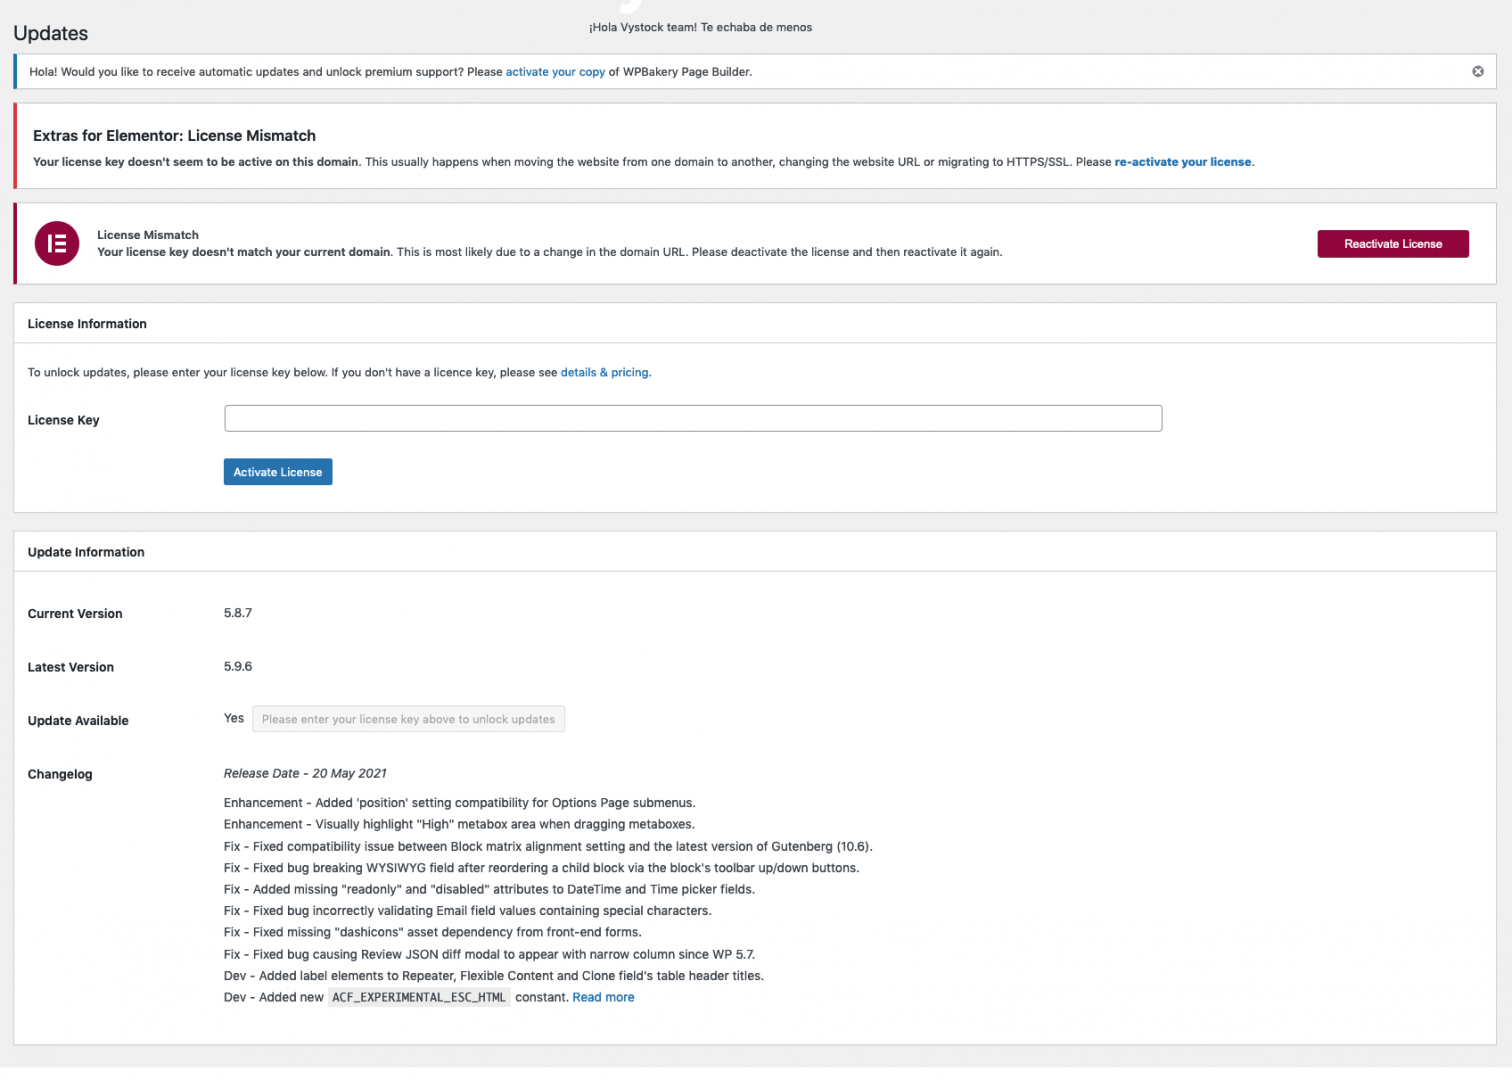This screenshot has width=1512, height=1080.
Task: Click the 'License Key' label
Action: tap(64, 421)
